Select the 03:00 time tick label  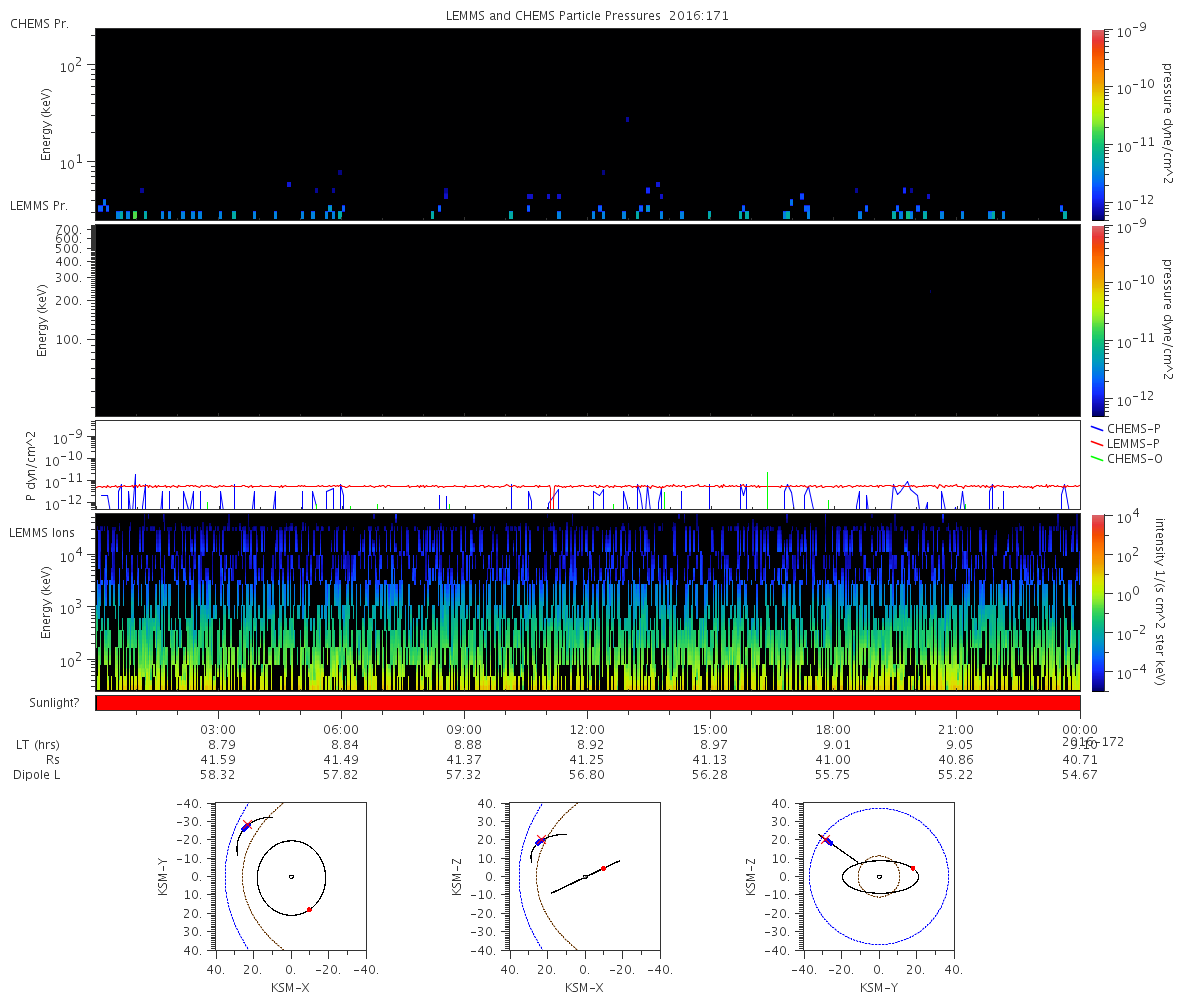[x=218, y=730]
